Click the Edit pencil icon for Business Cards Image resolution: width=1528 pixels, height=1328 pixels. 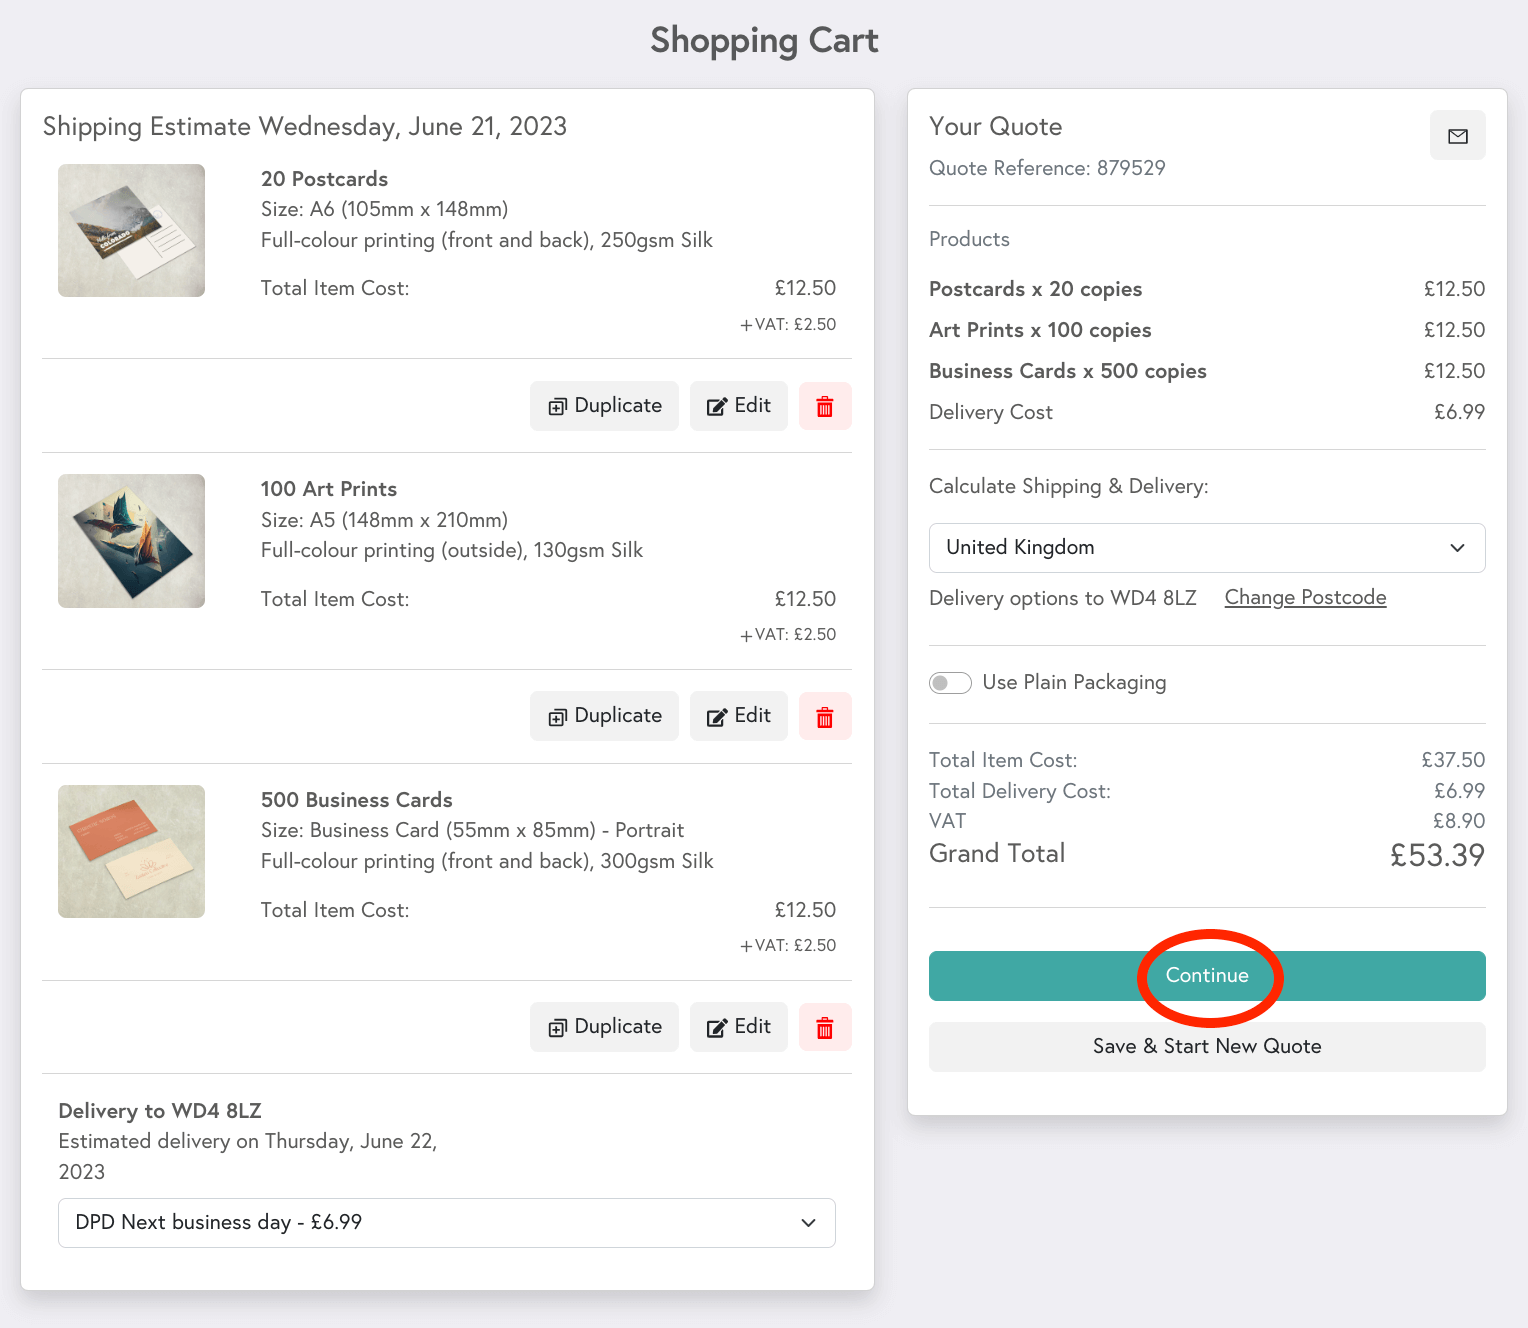click(716, 1027)
